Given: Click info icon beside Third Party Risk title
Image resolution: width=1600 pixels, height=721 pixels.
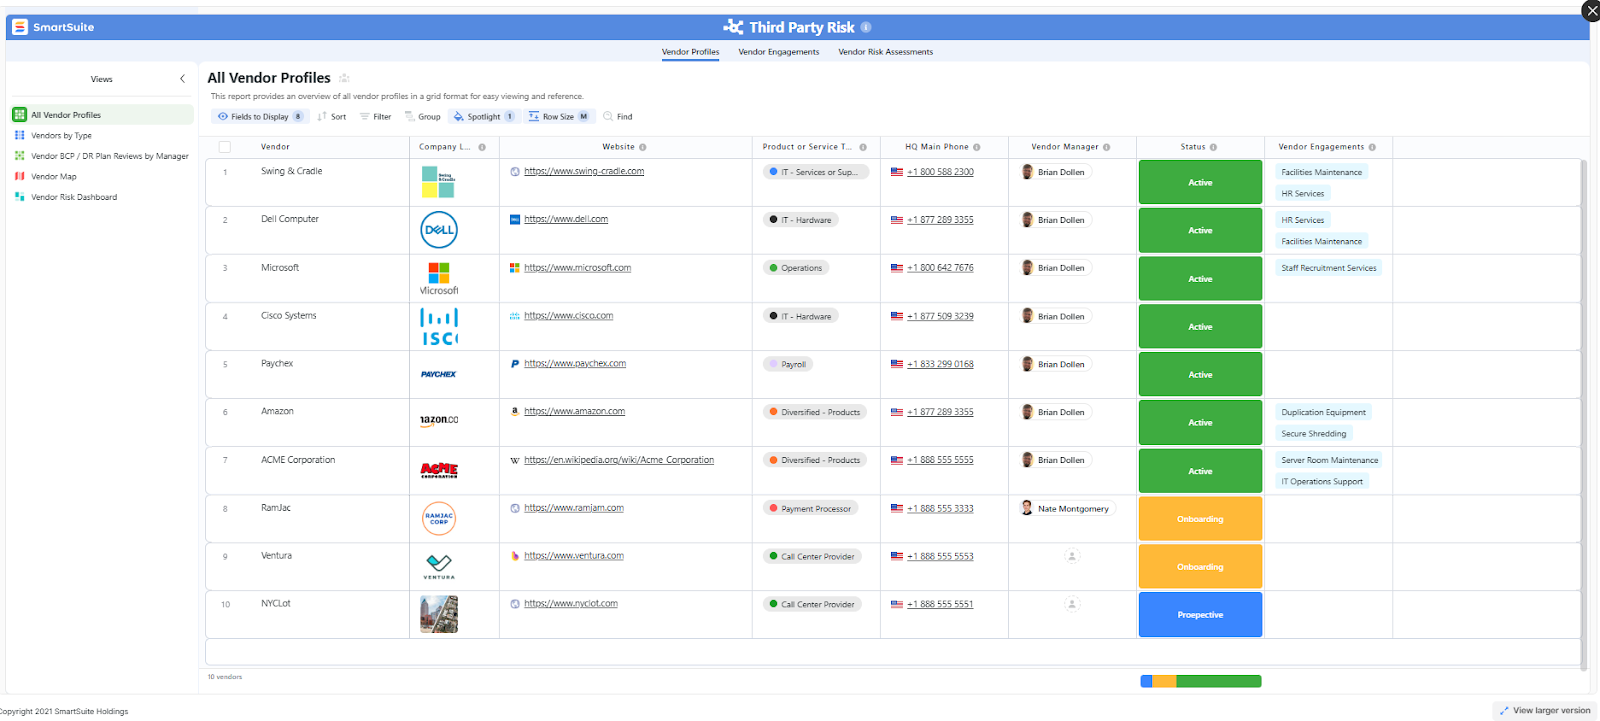Looking at the screenshot, I should (x=866, y=27).
